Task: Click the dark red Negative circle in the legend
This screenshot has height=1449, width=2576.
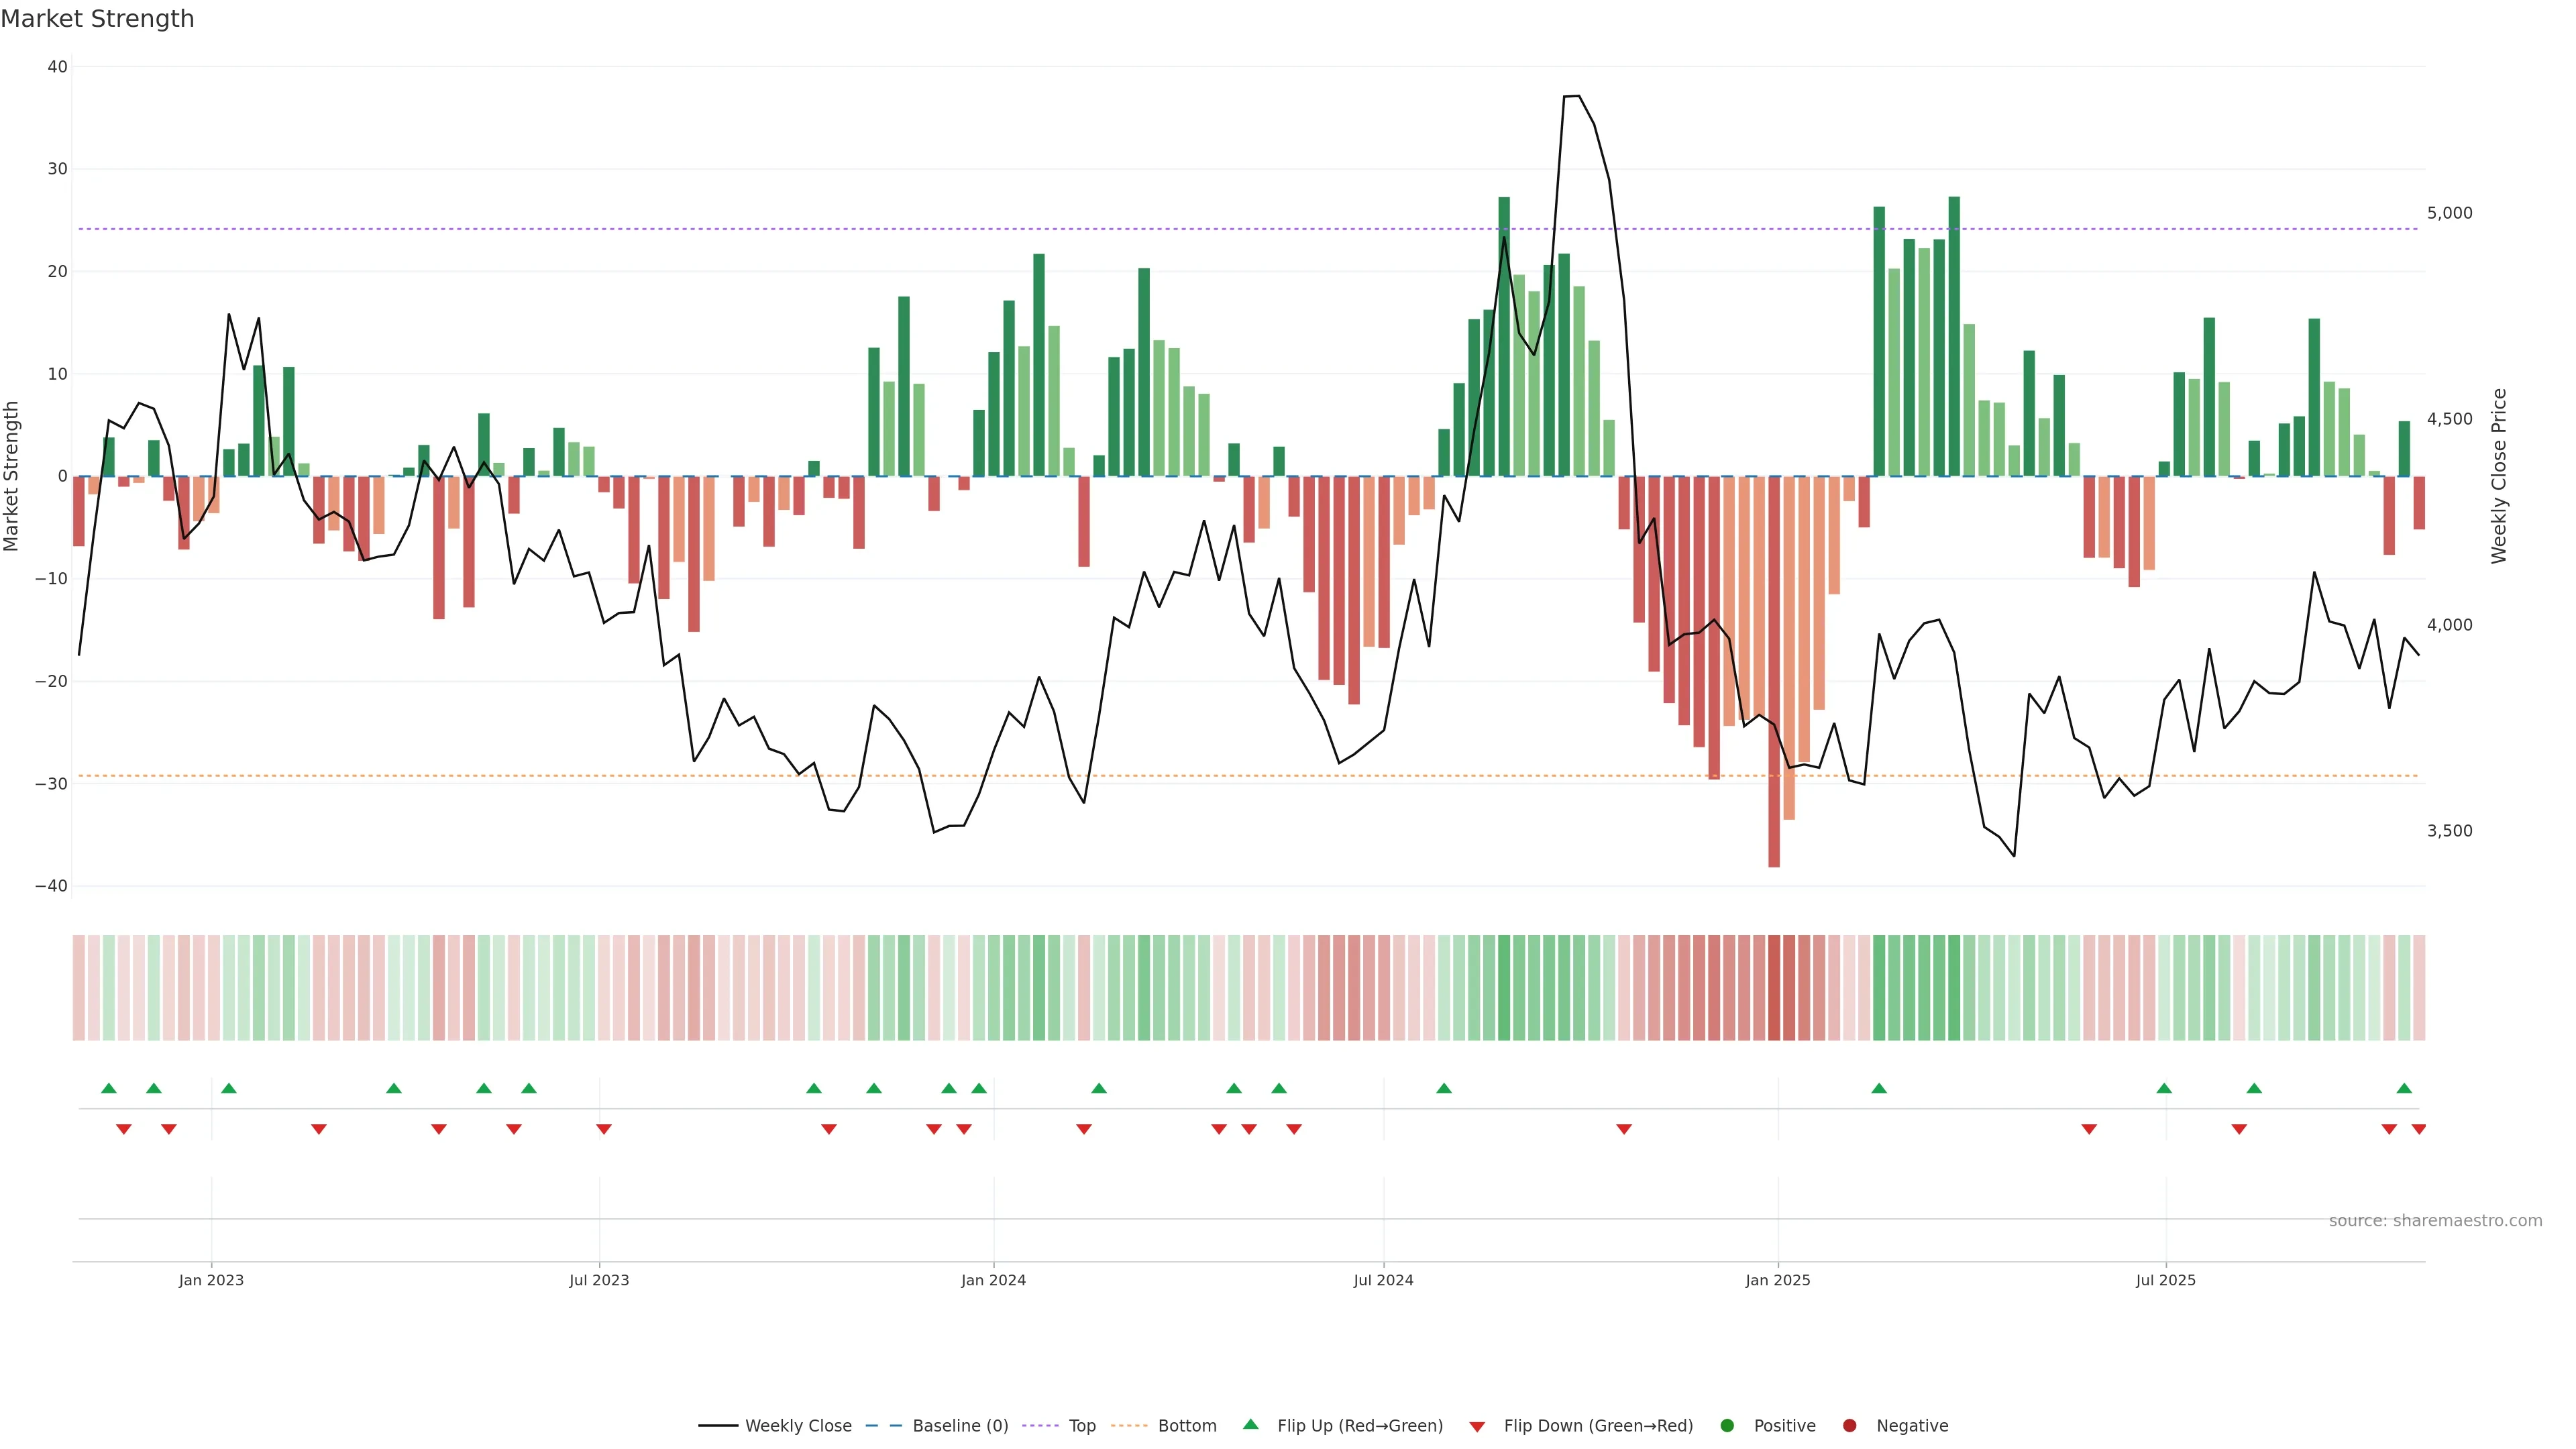Action: 1849,1426
